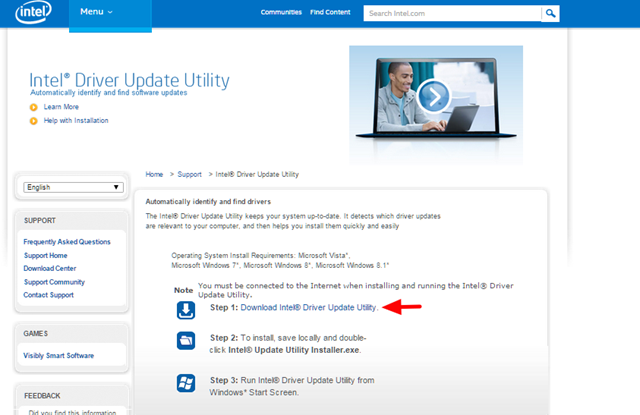This screenshot has height=415, width=640.
Task: Open Find Content in the top bar
Action: pyautogui.click(x=330, y=12)
